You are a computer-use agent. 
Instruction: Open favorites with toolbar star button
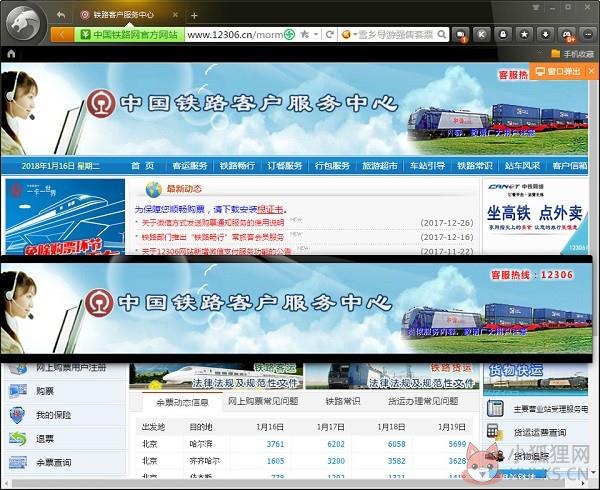click(524, 35)
